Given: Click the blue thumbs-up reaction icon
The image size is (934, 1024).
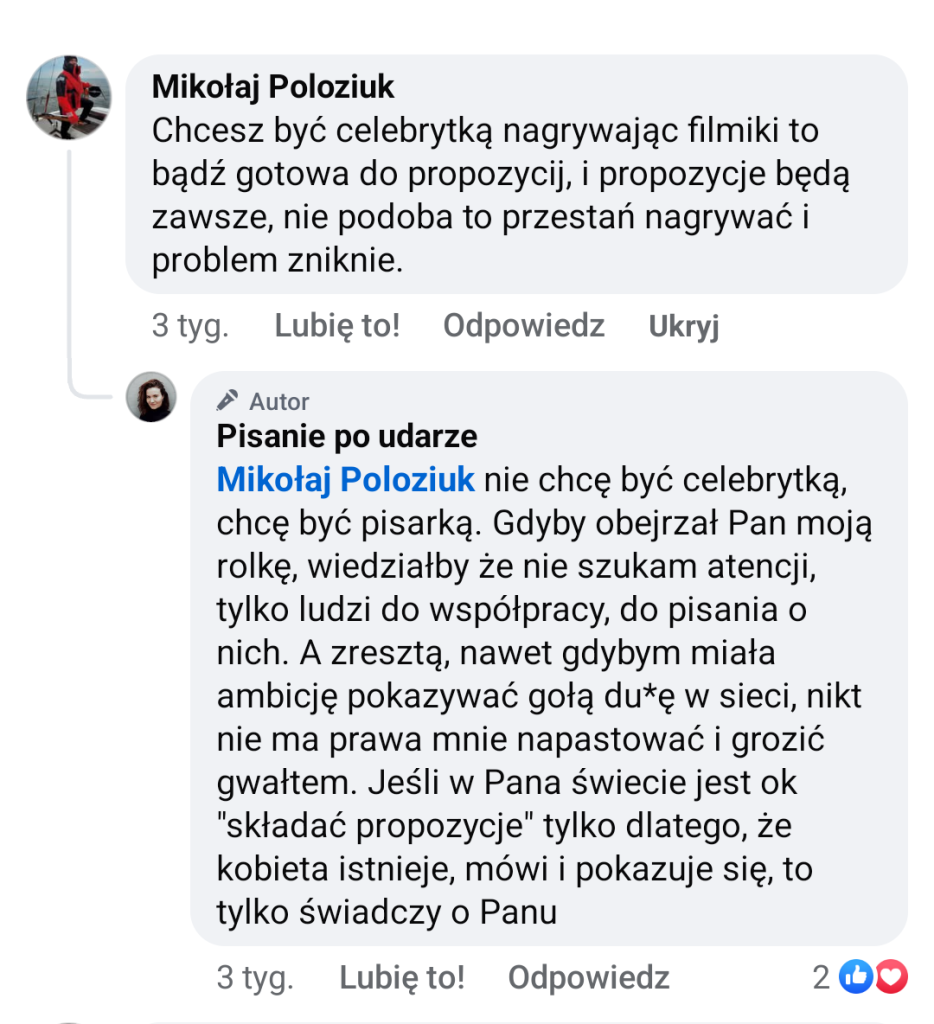Looking at the screenshot, I should pyautogui.click(x=856, y=977).
